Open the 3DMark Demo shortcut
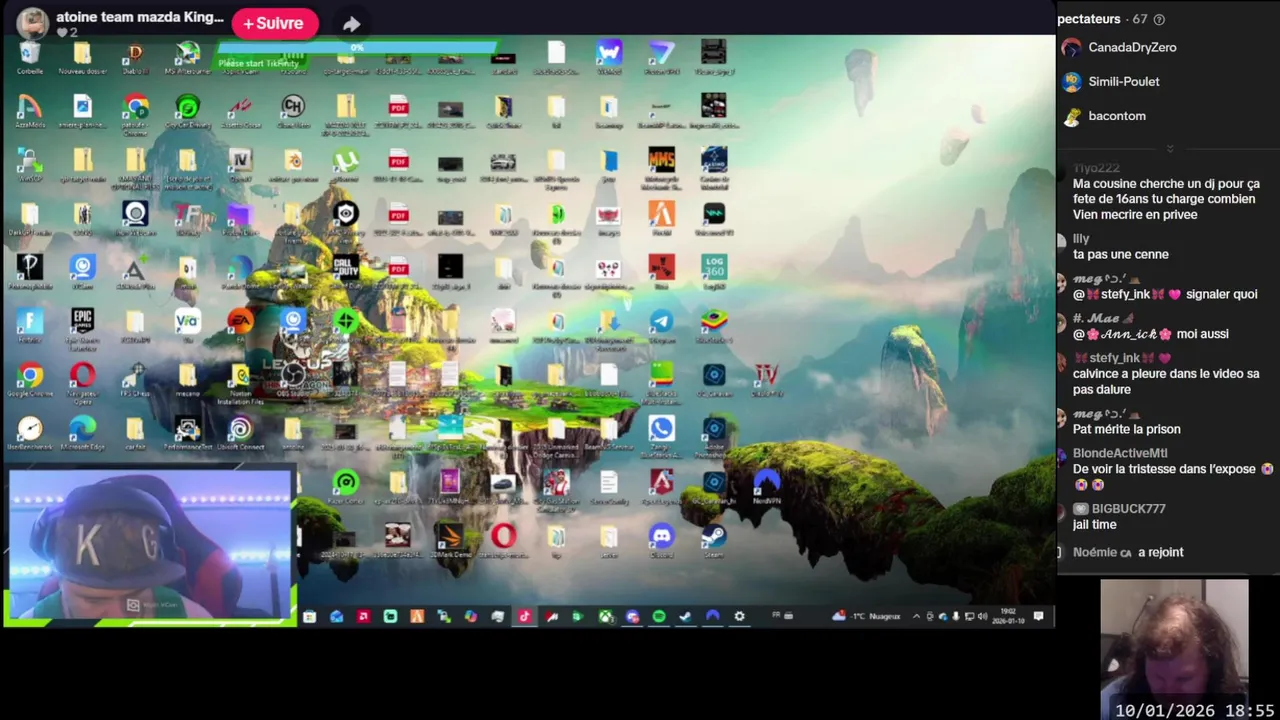The height and width of the screenshot is (720, 1280). tap(450, 542)
